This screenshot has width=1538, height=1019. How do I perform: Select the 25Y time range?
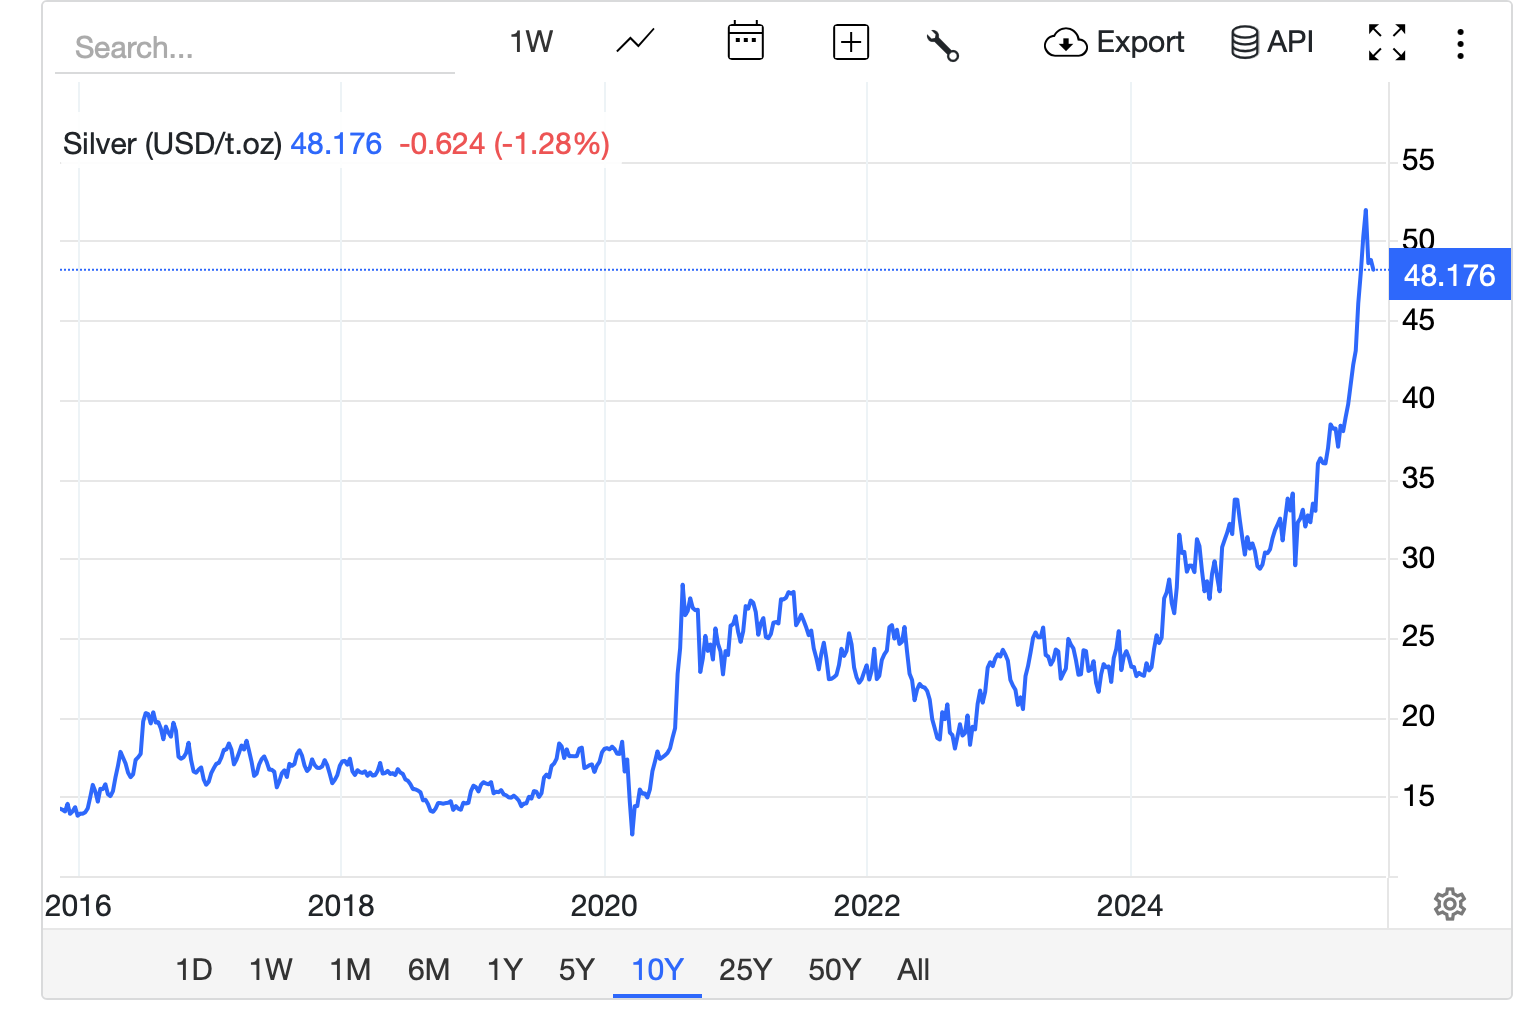pos(745,969)
